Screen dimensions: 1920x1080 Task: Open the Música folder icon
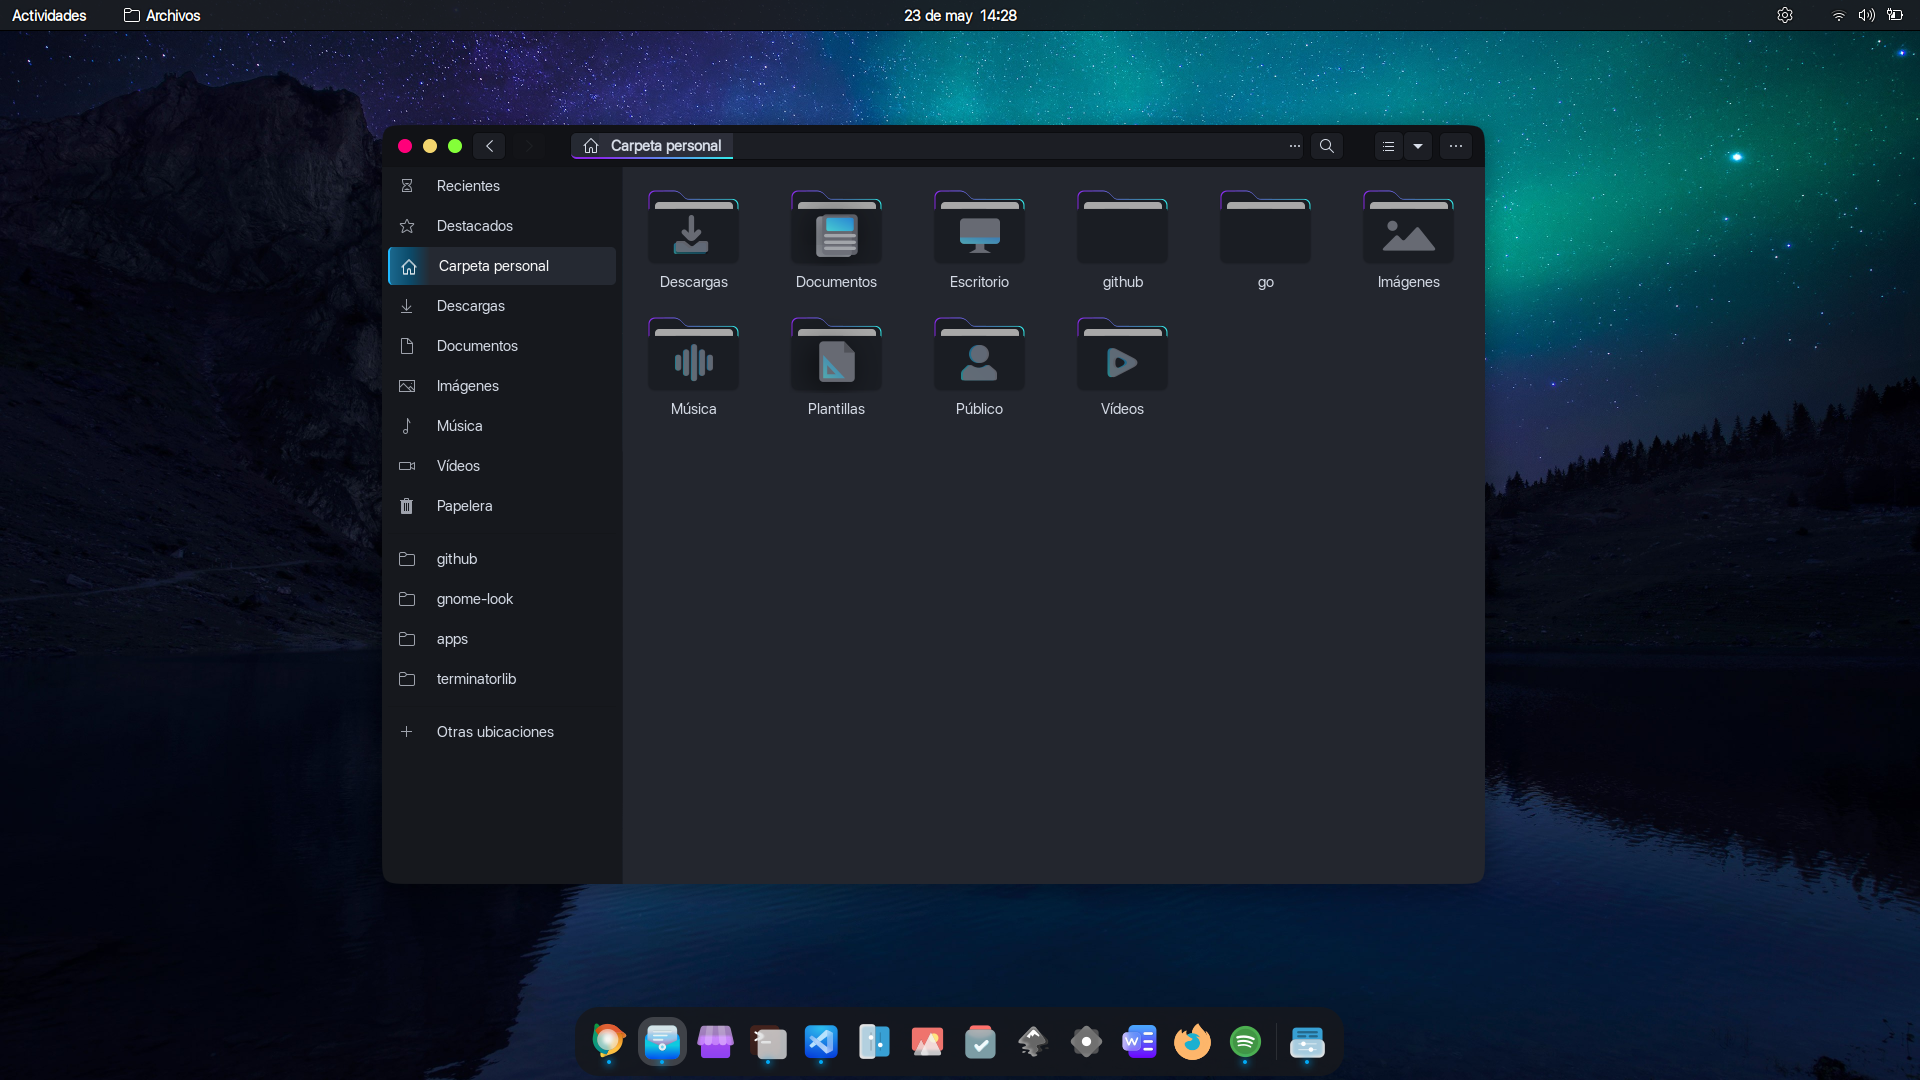[693, 354]
